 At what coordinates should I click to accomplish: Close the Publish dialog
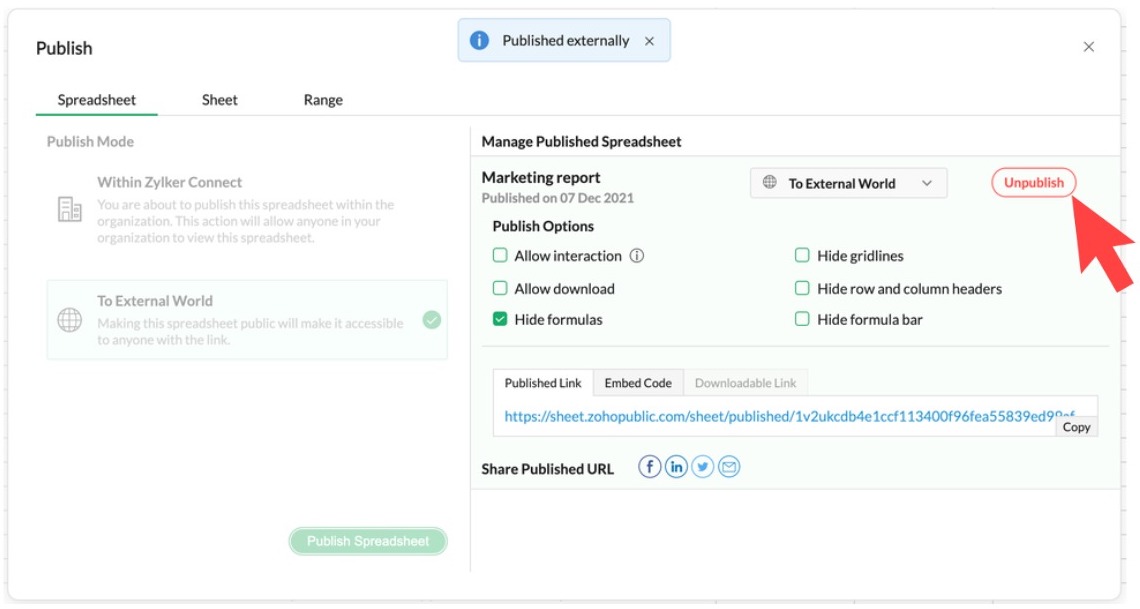1089,47
